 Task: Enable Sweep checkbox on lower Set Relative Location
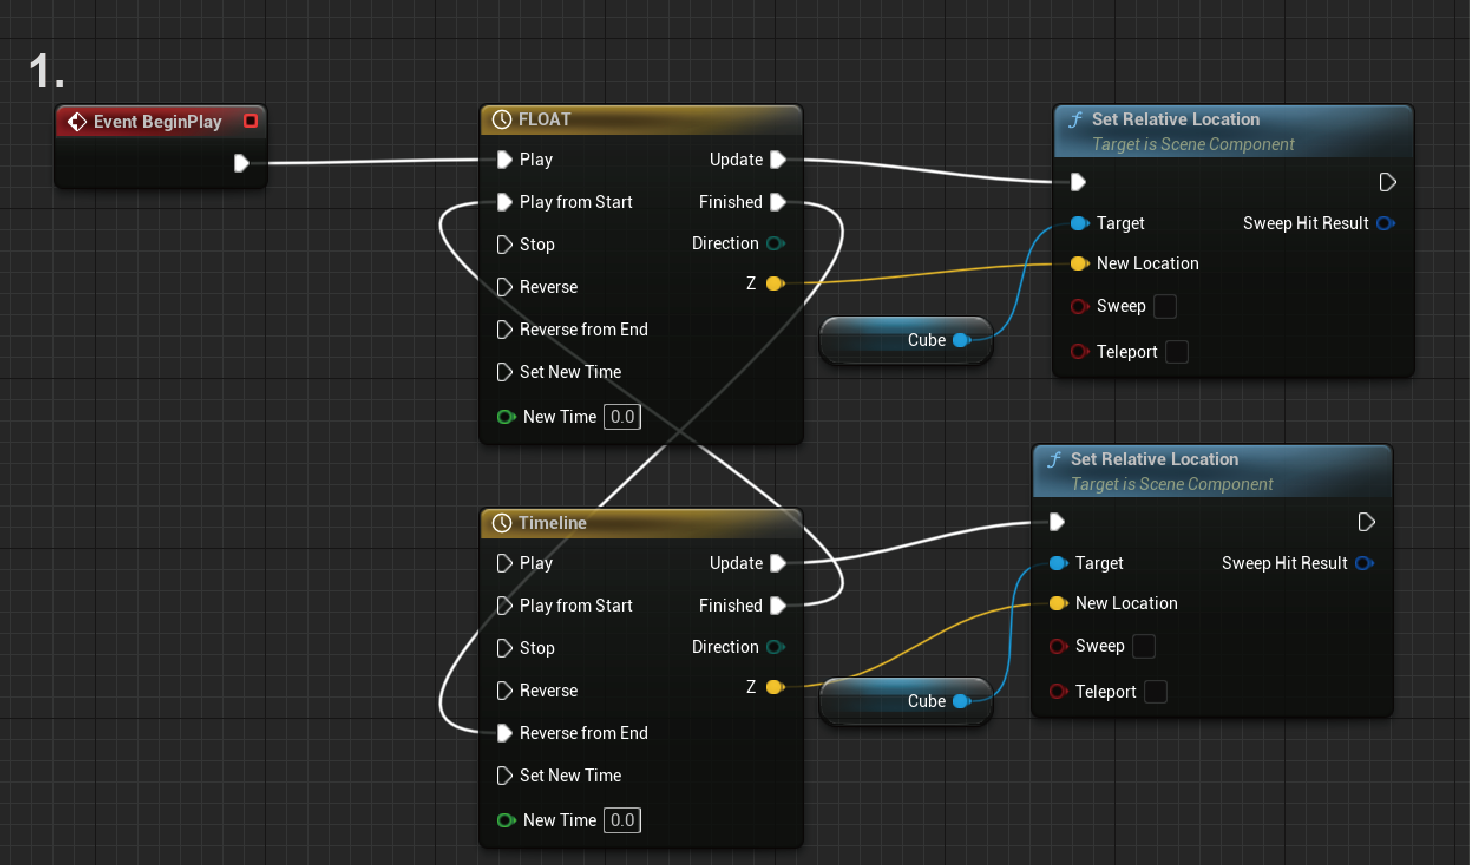pyautogui.click(x=1144, y=646)
